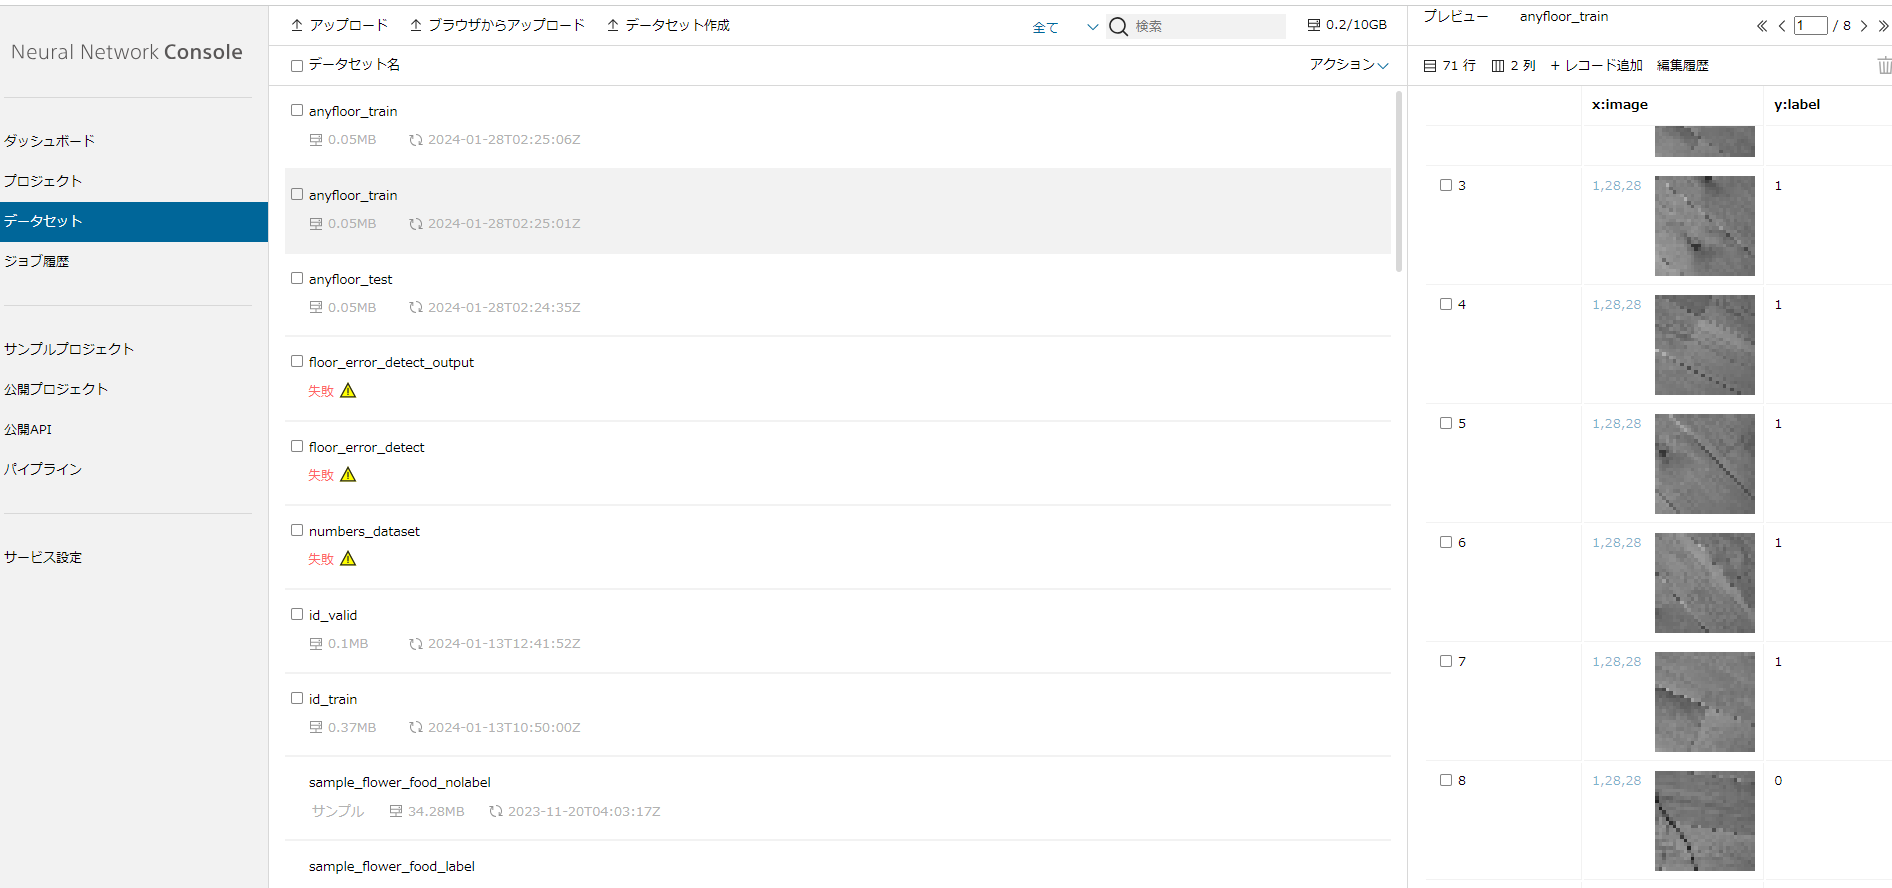Go to next preview page
This screenshot has width=1892, height=888.
(1864, 26)
